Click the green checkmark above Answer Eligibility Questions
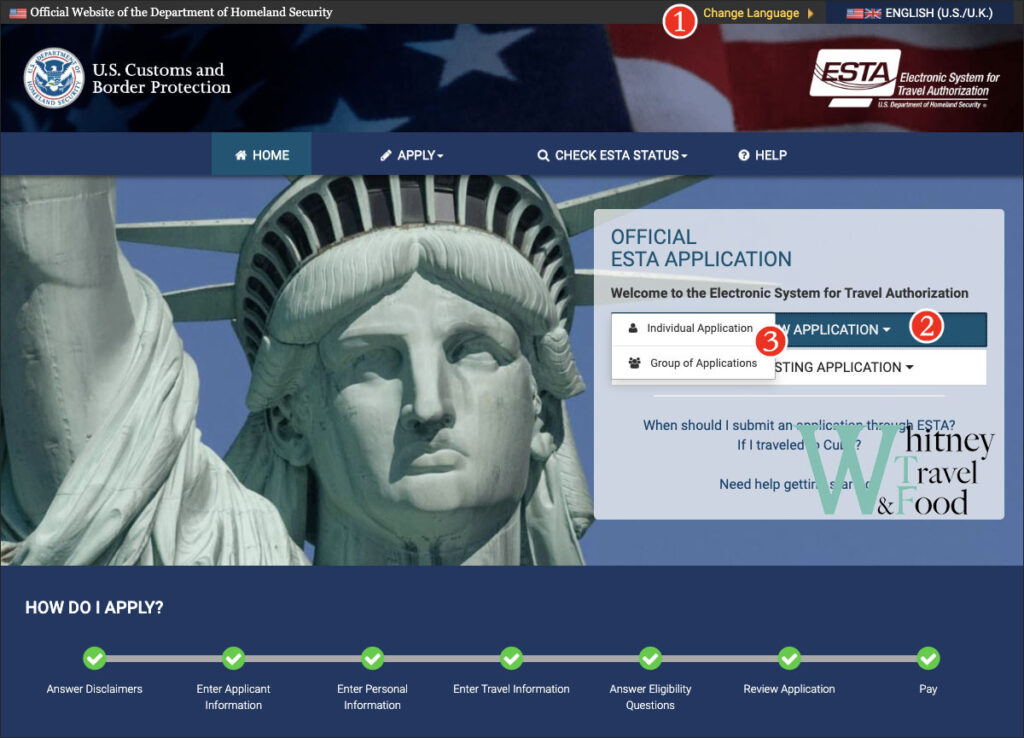The width and height of the screenshot is (1024, 738). pos(650,658)
